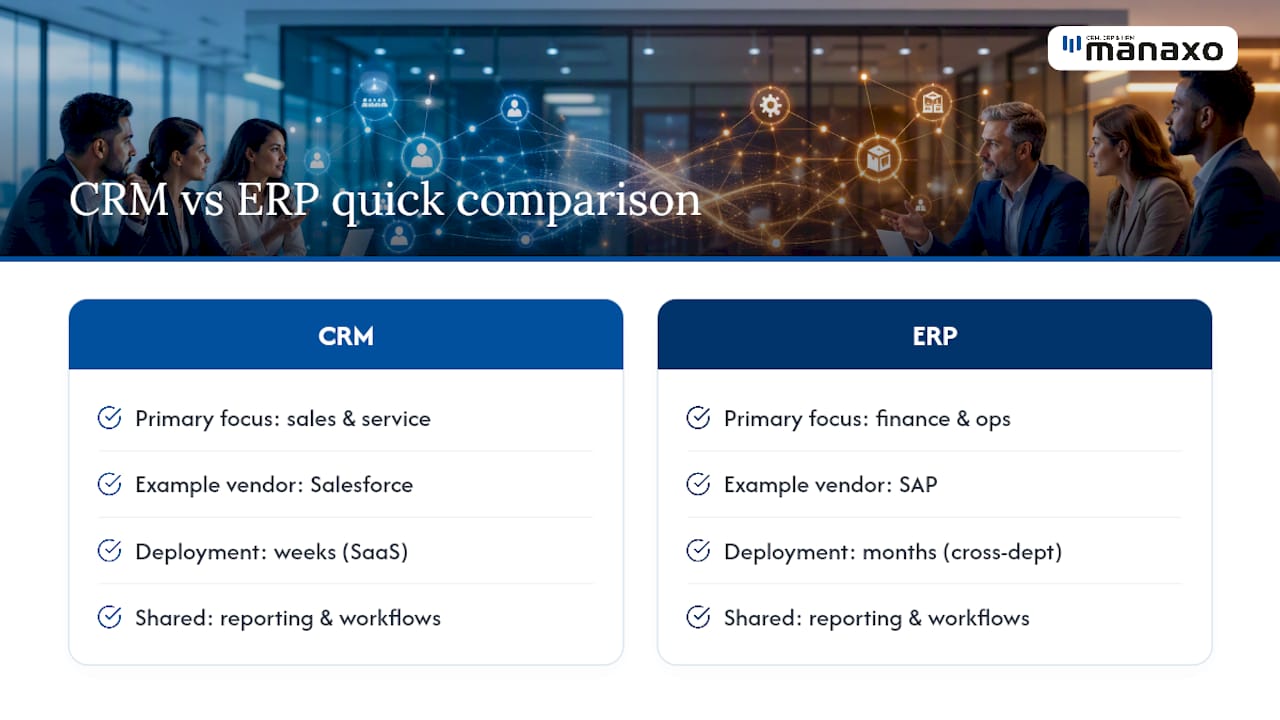Select the CRM card header

pos(346,335)
